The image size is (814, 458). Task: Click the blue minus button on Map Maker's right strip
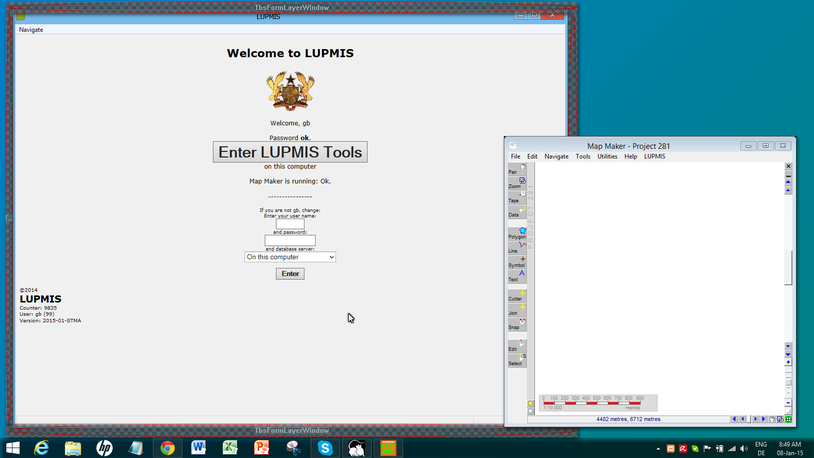(788, 402)
